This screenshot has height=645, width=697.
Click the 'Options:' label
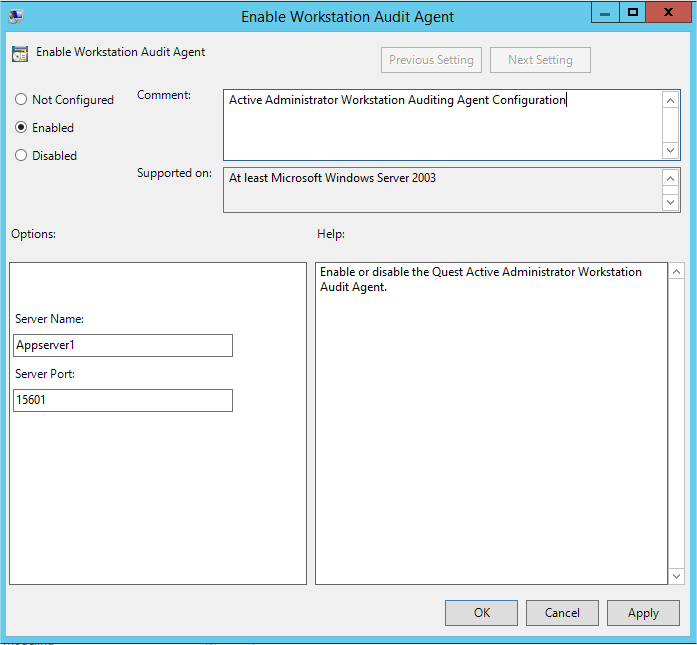pyautogui.click(x=33, y=234)
